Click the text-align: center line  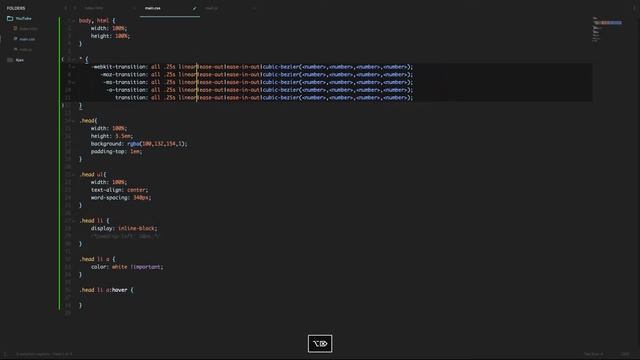point(119,190)
